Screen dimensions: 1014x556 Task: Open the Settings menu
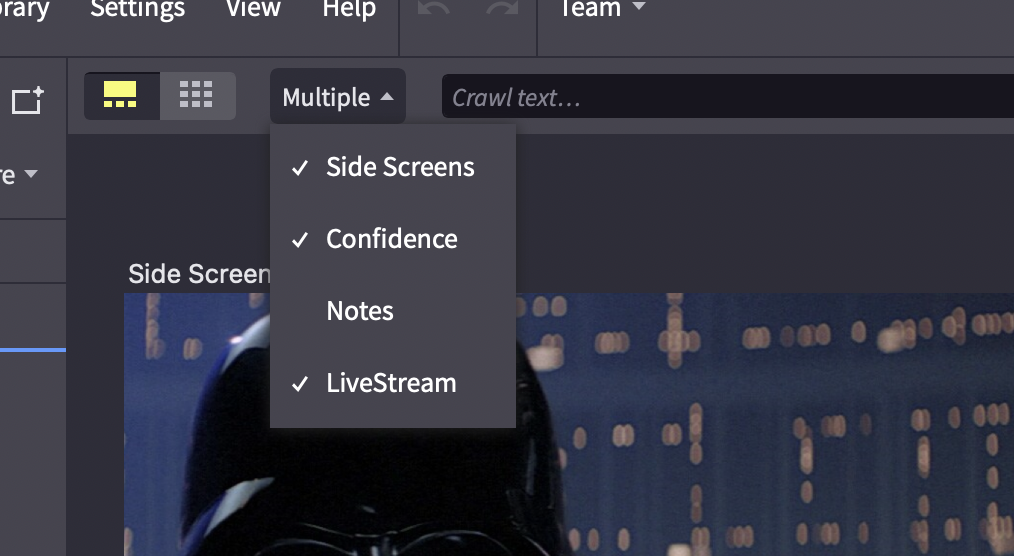tap(137, 9)
